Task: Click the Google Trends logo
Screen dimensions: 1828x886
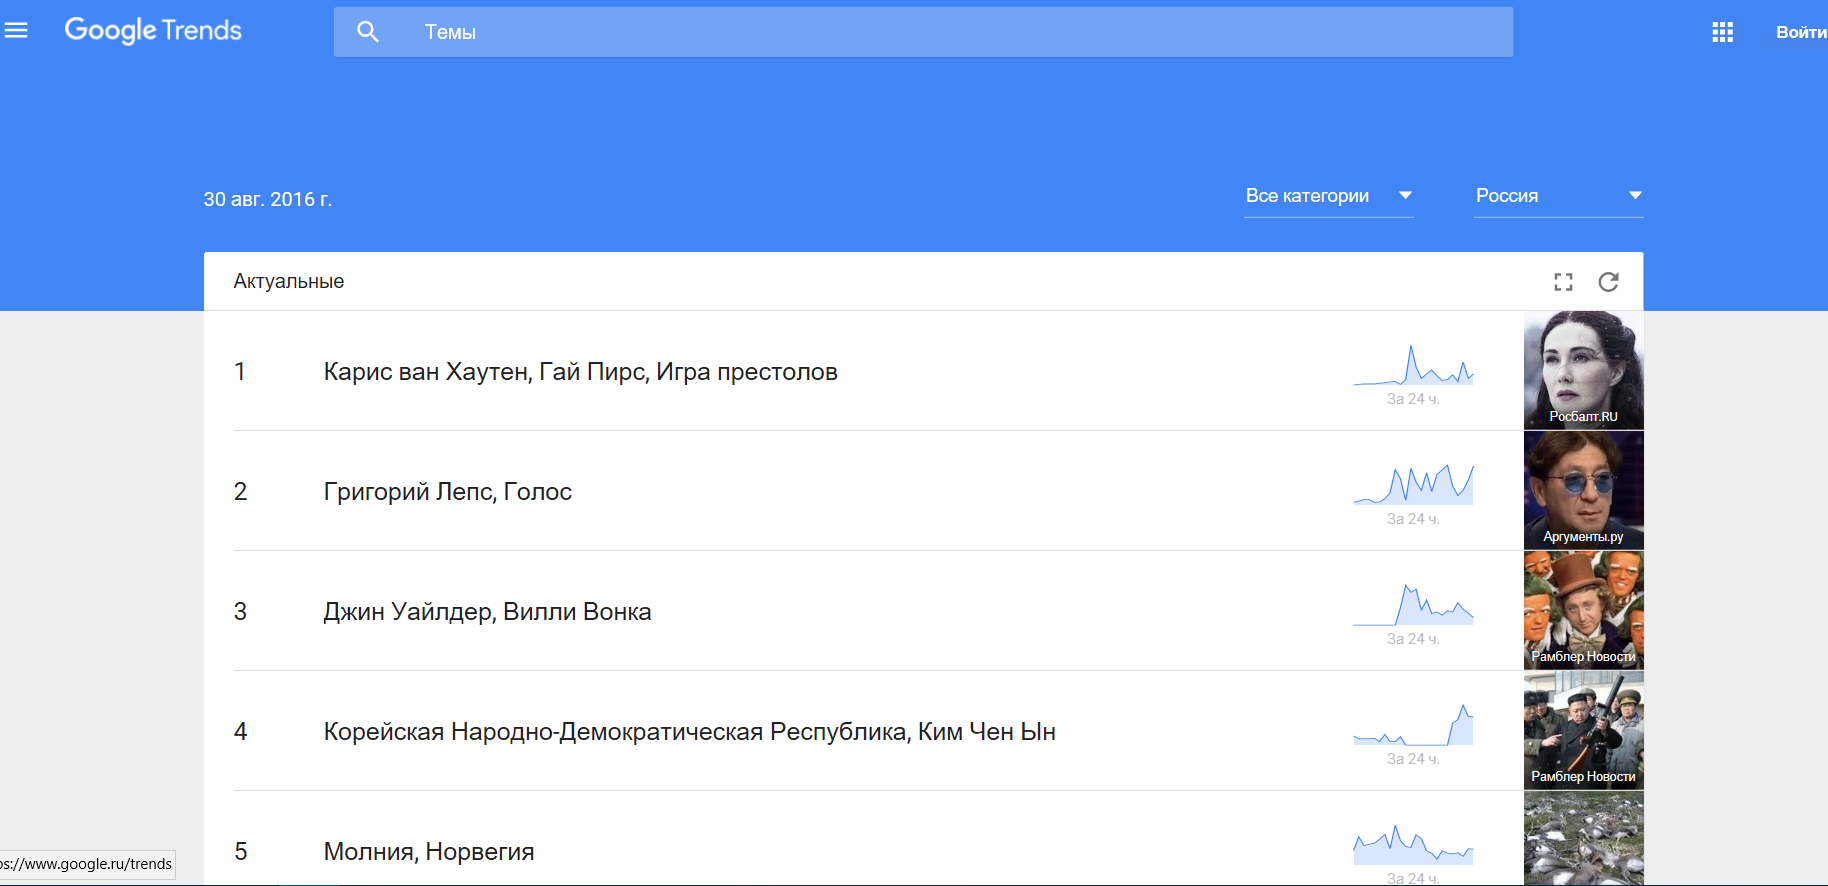Action: 153,31
